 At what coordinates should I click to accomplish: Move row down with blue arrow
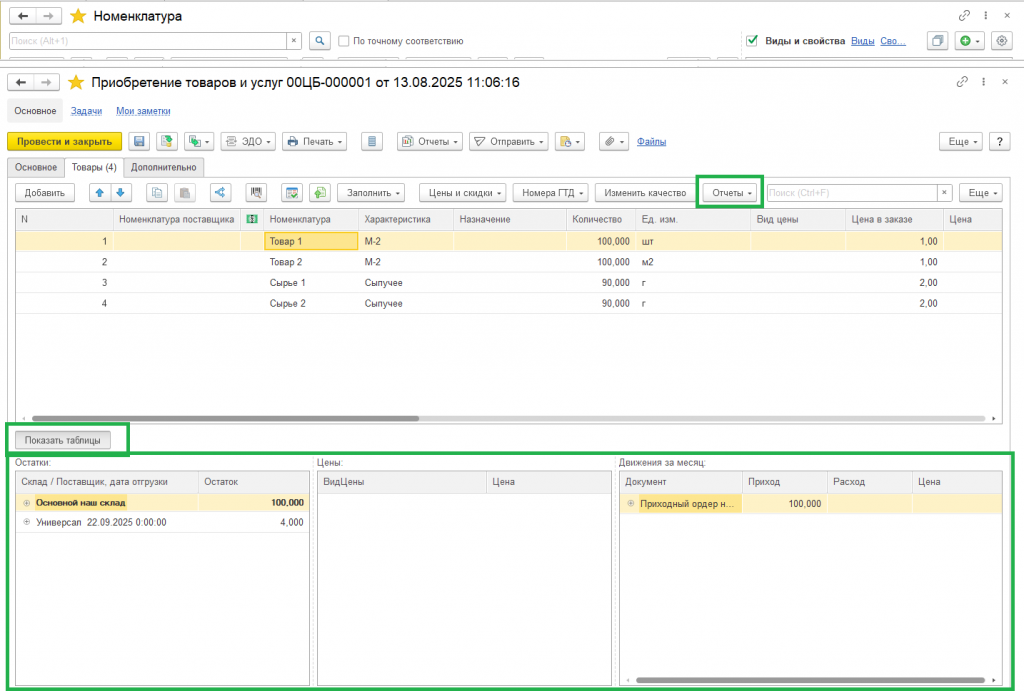(120, 193)
